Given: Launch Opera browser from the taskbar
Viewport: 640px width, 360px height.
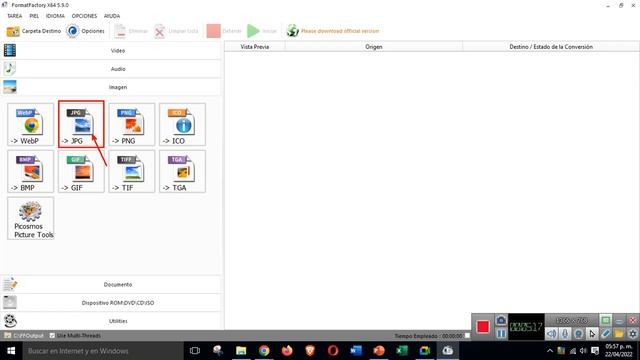Looking at the screenshot, I should pyautogui.click(x=333, y=351).
